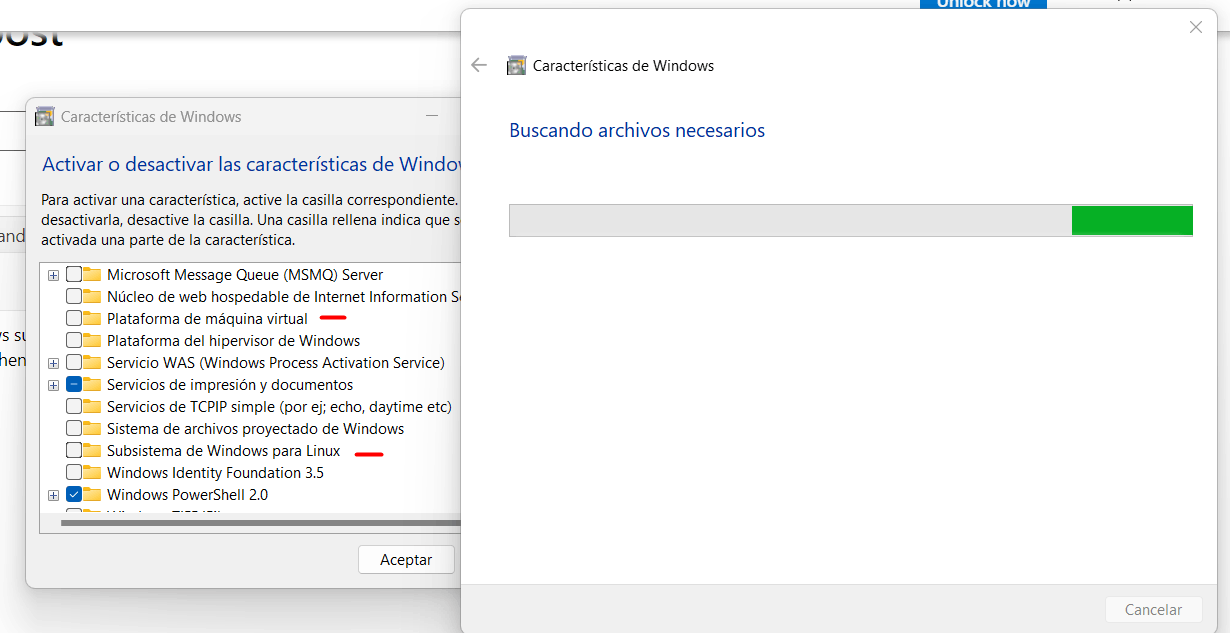The image size is (1230, 633).
Task: Select Plataforma del hipervisor de Windows label
Action: coord(233,341)
